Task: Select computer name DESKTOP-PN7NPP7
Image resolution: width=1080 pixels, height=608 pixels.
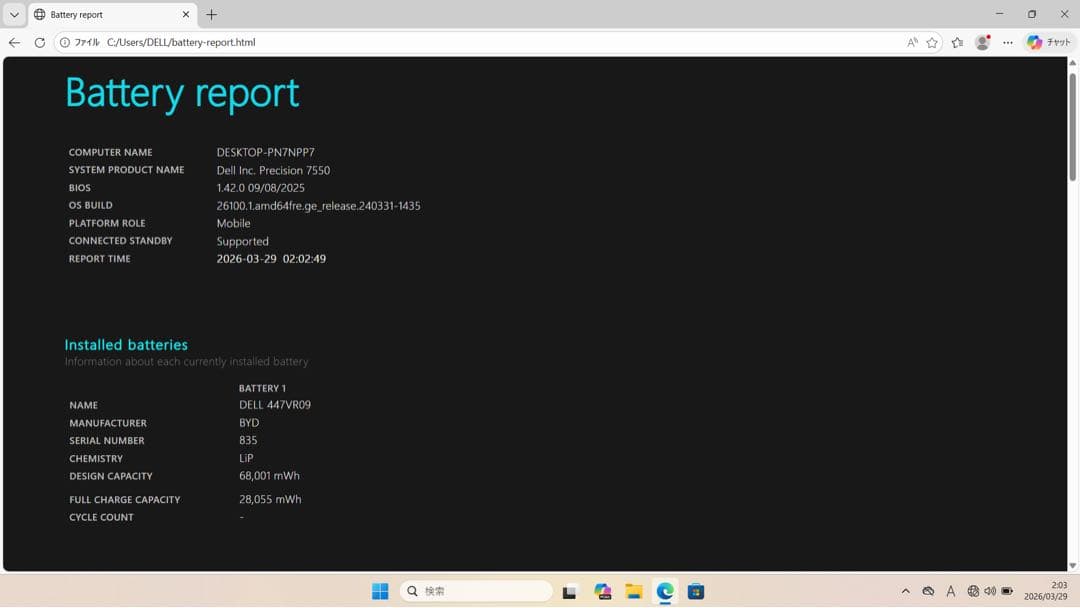Action: (x=265, y=152)
